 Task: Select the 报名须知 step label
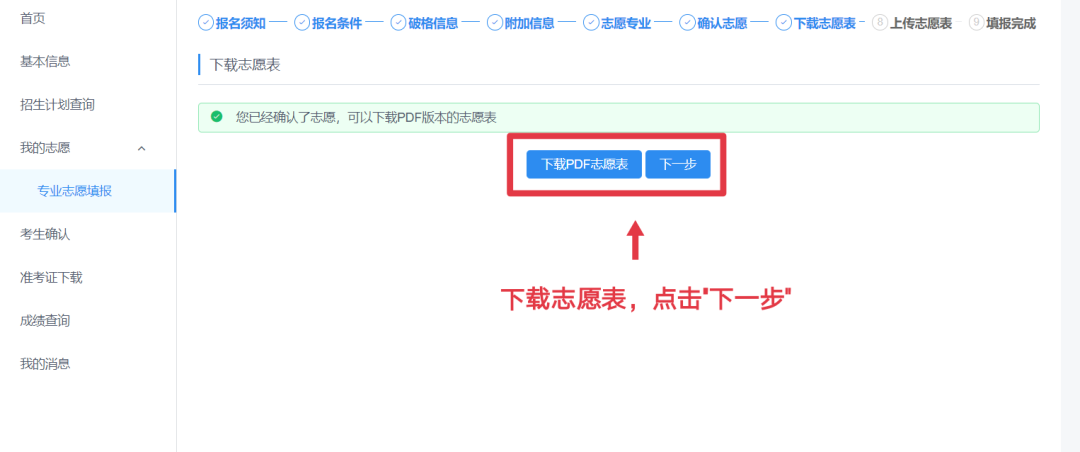click(x=240, y=23)
